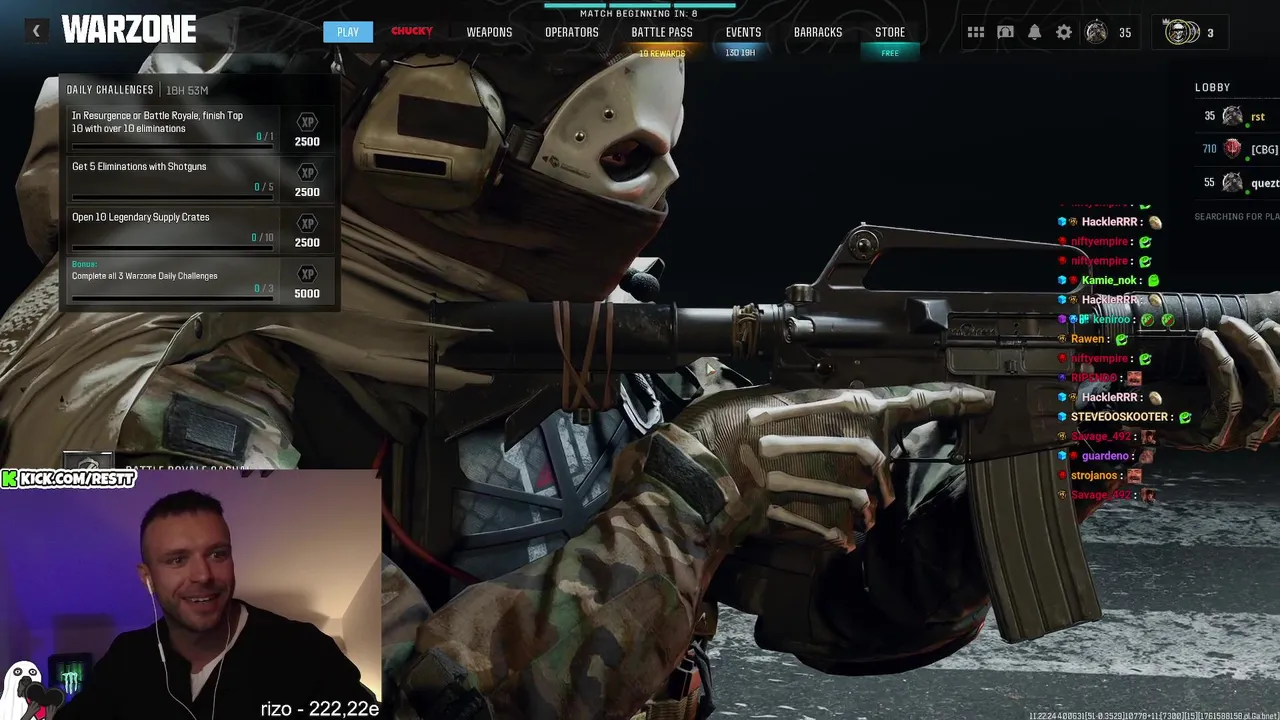Click the green emote after Kamie_nok

(1153, 280)
